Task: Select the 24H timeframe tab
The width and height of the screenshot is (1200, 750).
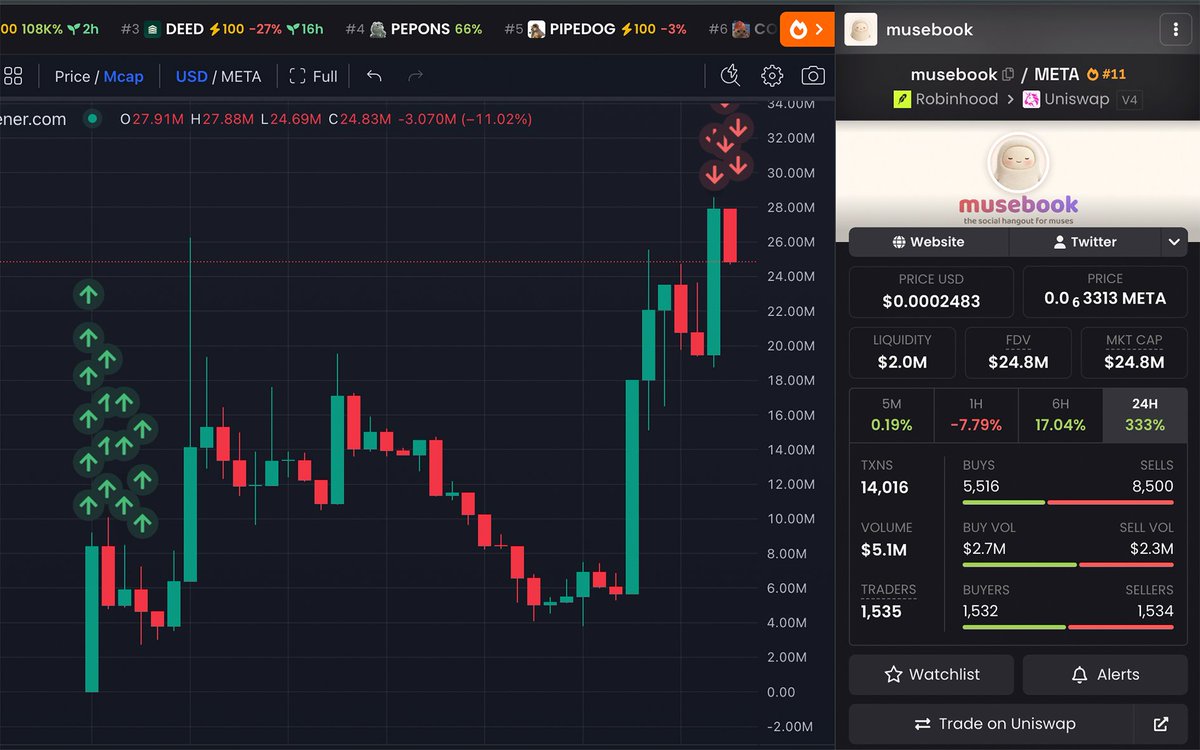Action: pyautogui.click(x=1145, y=416)
